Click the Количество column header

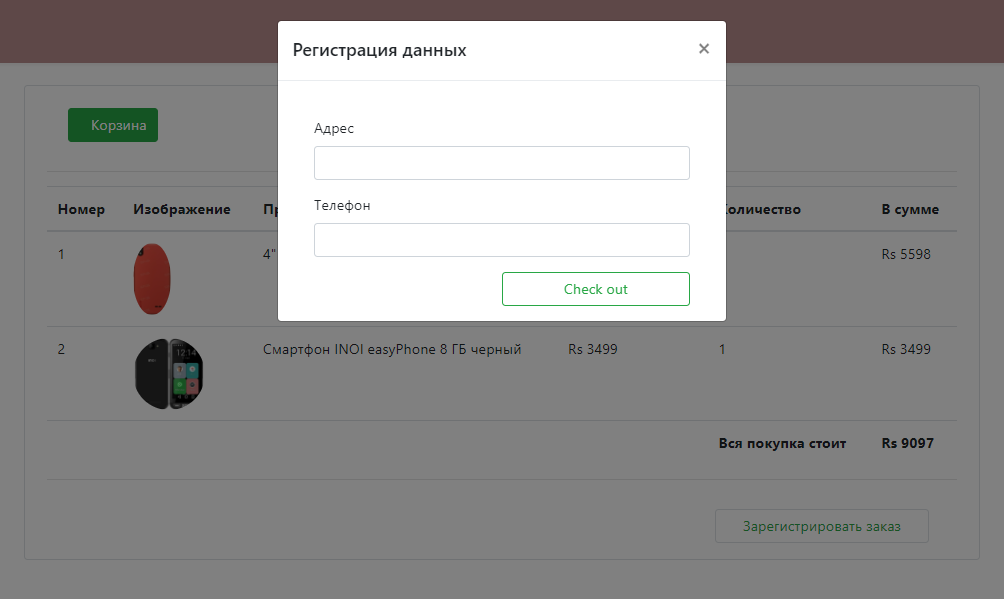pos(759,209)
